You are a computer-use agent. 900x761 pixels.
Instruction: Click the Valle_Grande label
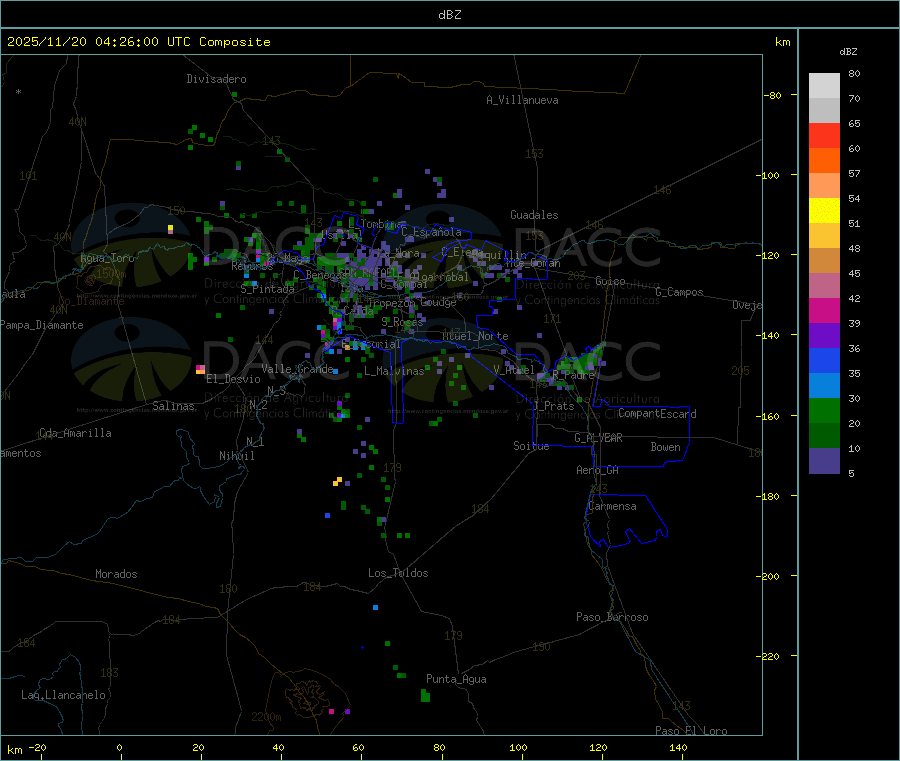(297, 369)
